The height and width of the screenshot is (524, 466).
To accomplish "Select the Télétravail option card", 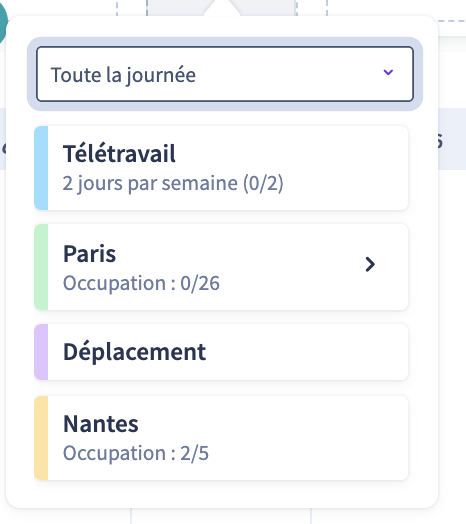I will coord(221,168).
